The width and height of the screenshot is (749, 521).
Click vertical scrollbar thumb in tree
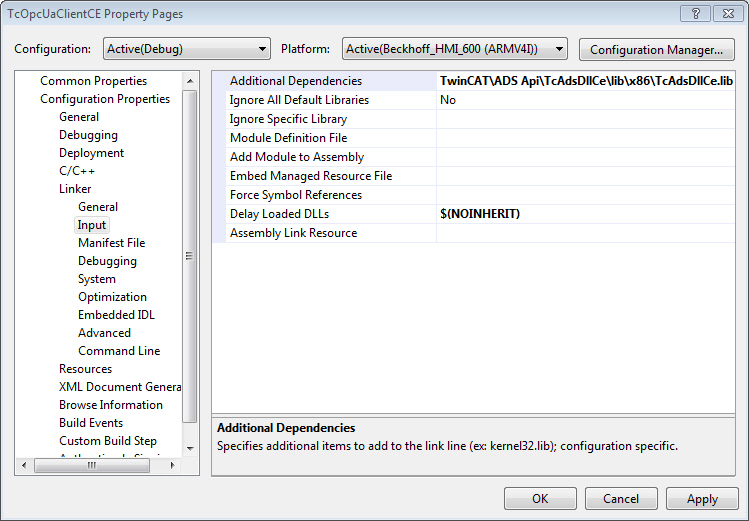point(190,256)
